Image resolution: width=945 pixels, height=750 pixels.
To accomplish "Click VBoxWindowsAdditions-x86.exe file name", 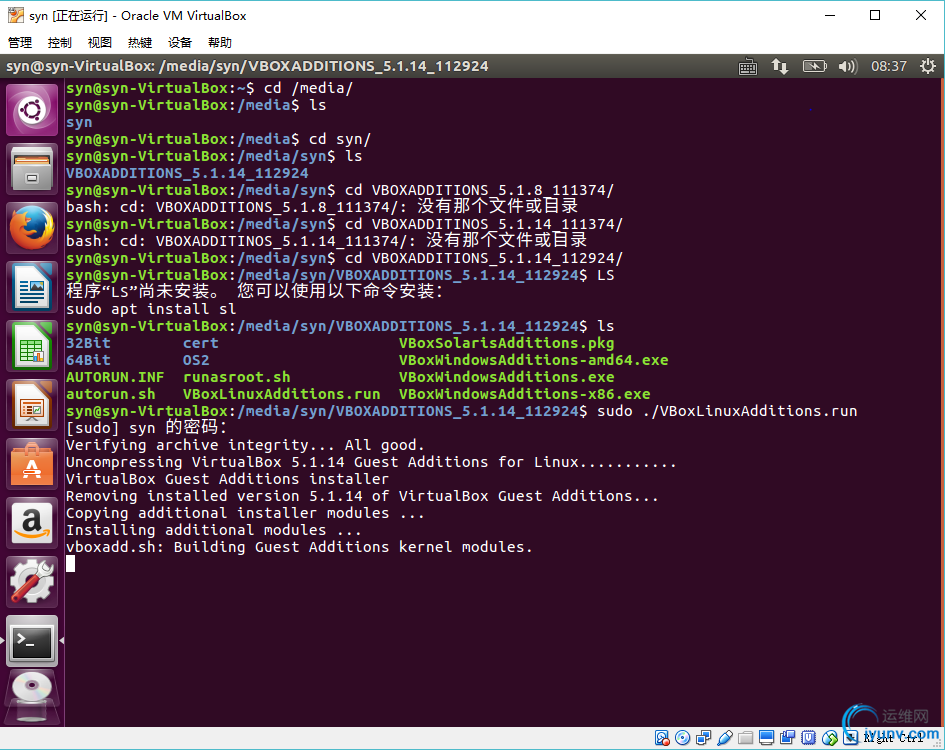I will click(524, 394).
